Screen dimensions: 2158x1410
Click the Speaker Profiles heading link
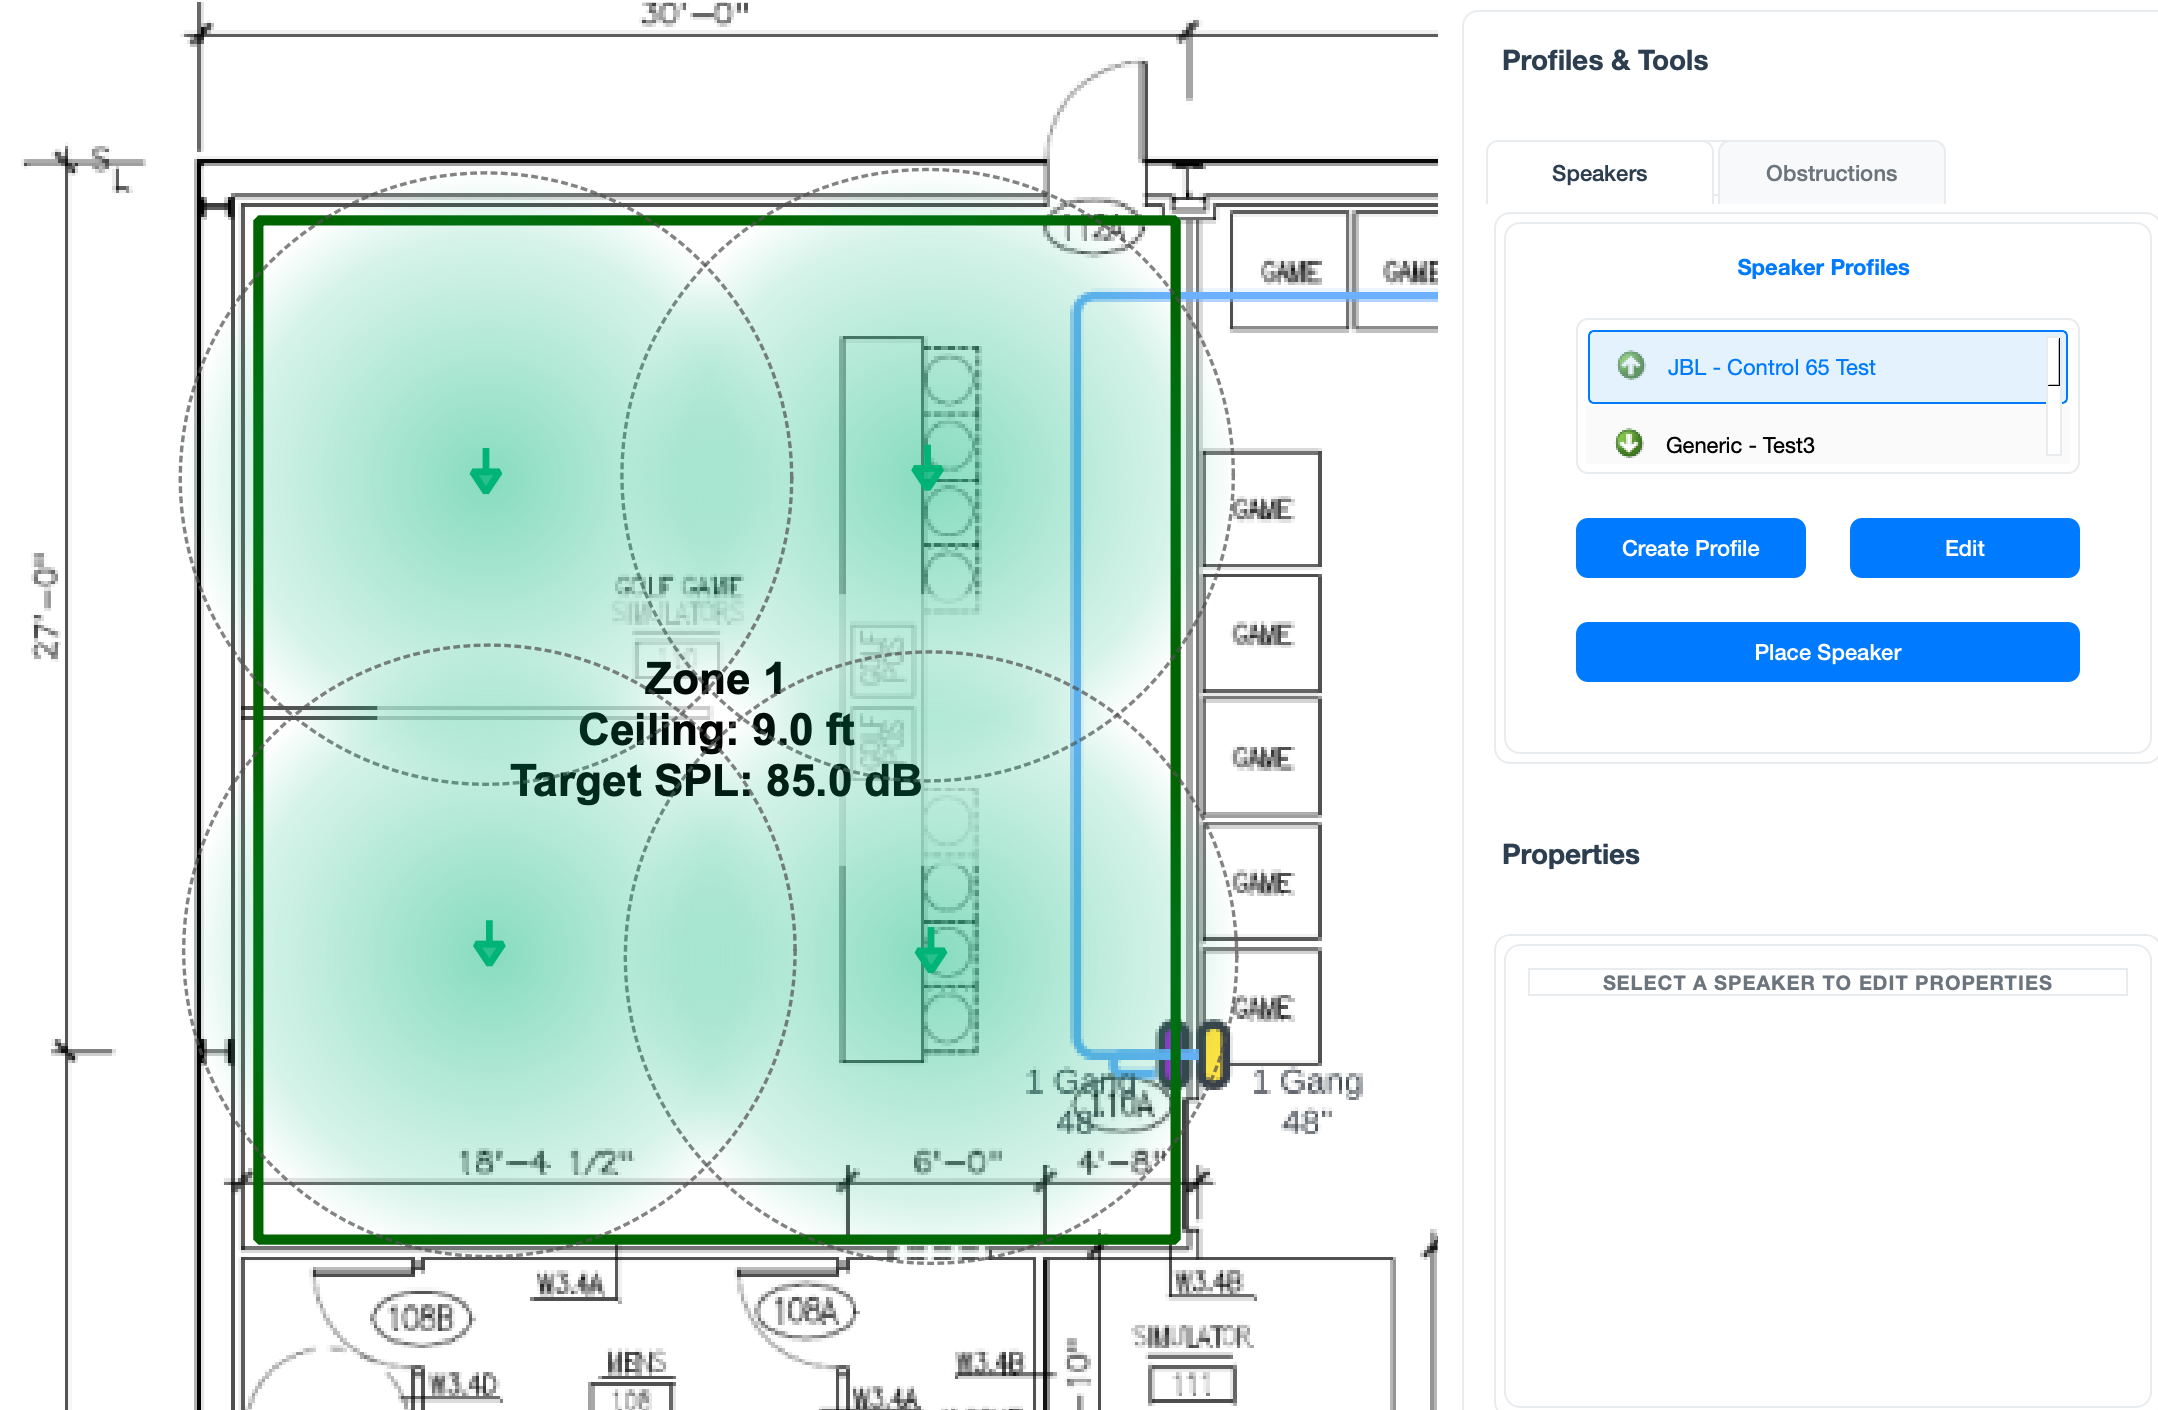pyautogui.click(x=1822, y=268)
